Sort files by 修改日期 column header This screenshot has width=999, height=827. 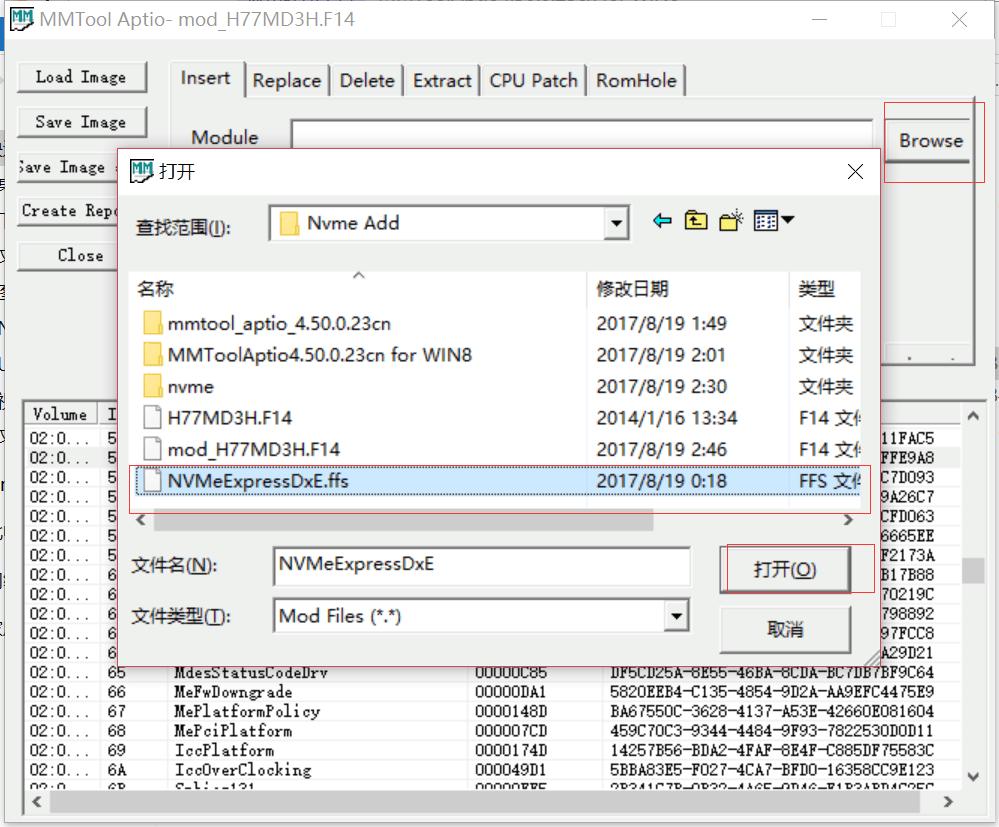[x=633, y=289]
